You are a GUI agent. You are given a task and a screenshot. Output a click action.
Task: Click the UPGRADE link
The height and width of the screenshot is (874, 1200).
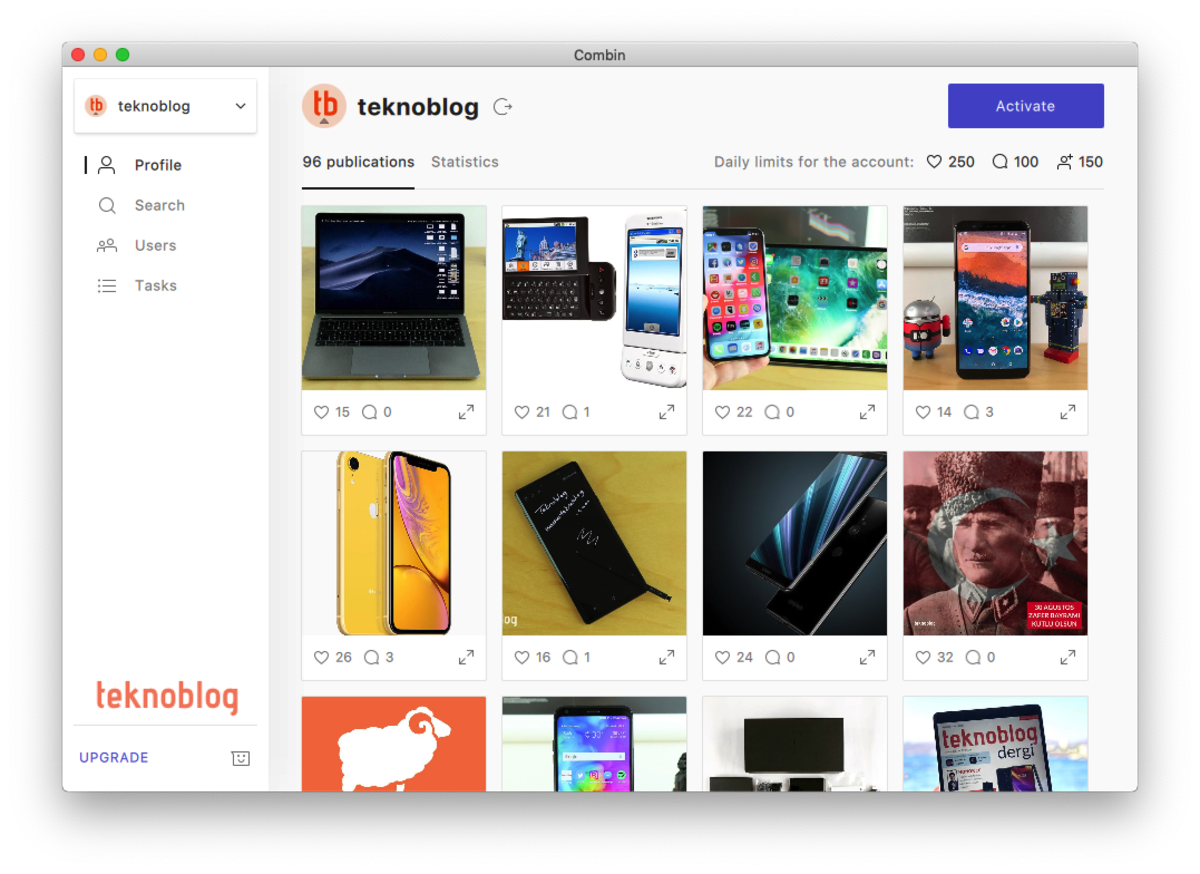114,758
